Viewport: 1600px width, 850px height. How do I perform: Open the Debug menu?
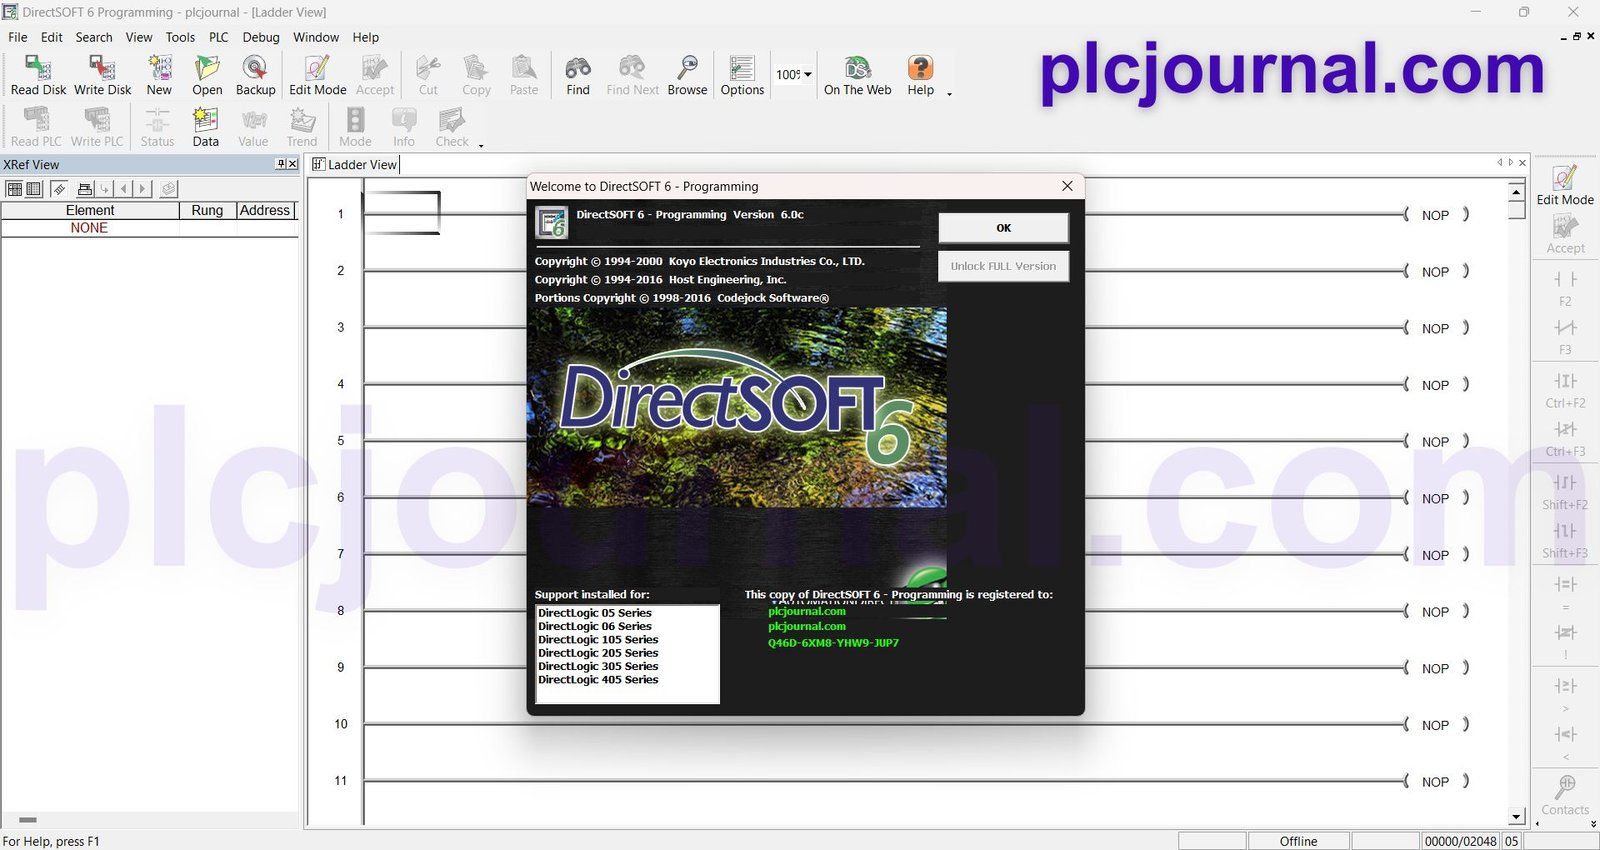pyautogui.click(x=261, y=37)
